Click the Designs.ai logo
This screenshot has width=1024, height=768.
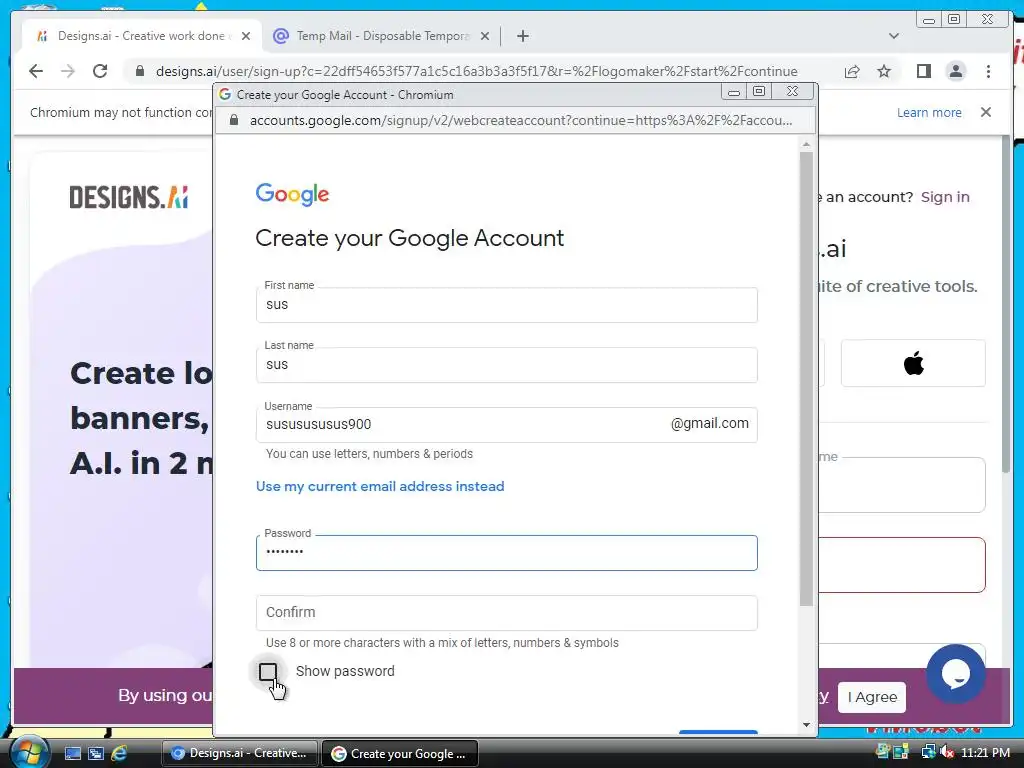(129, 197)
